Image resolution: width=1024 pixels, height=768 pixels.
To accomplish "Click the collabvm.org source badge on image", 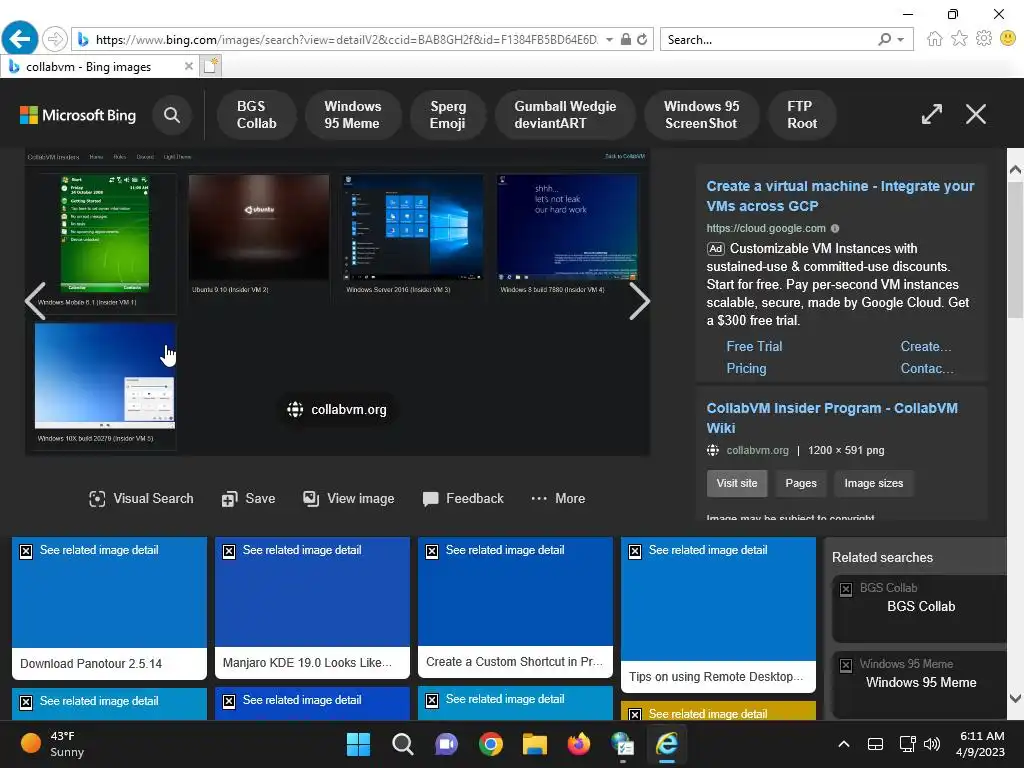I will [337, 409].
